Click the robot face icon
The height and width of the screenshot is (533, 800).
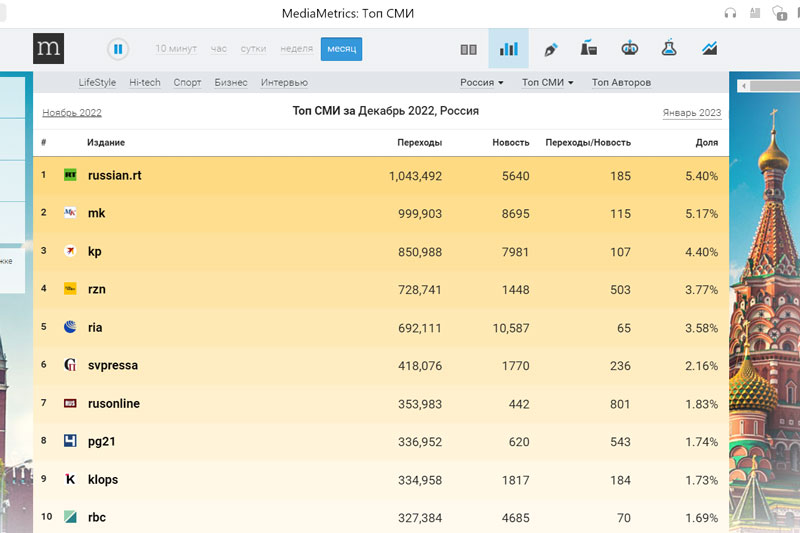click(629, 49)
